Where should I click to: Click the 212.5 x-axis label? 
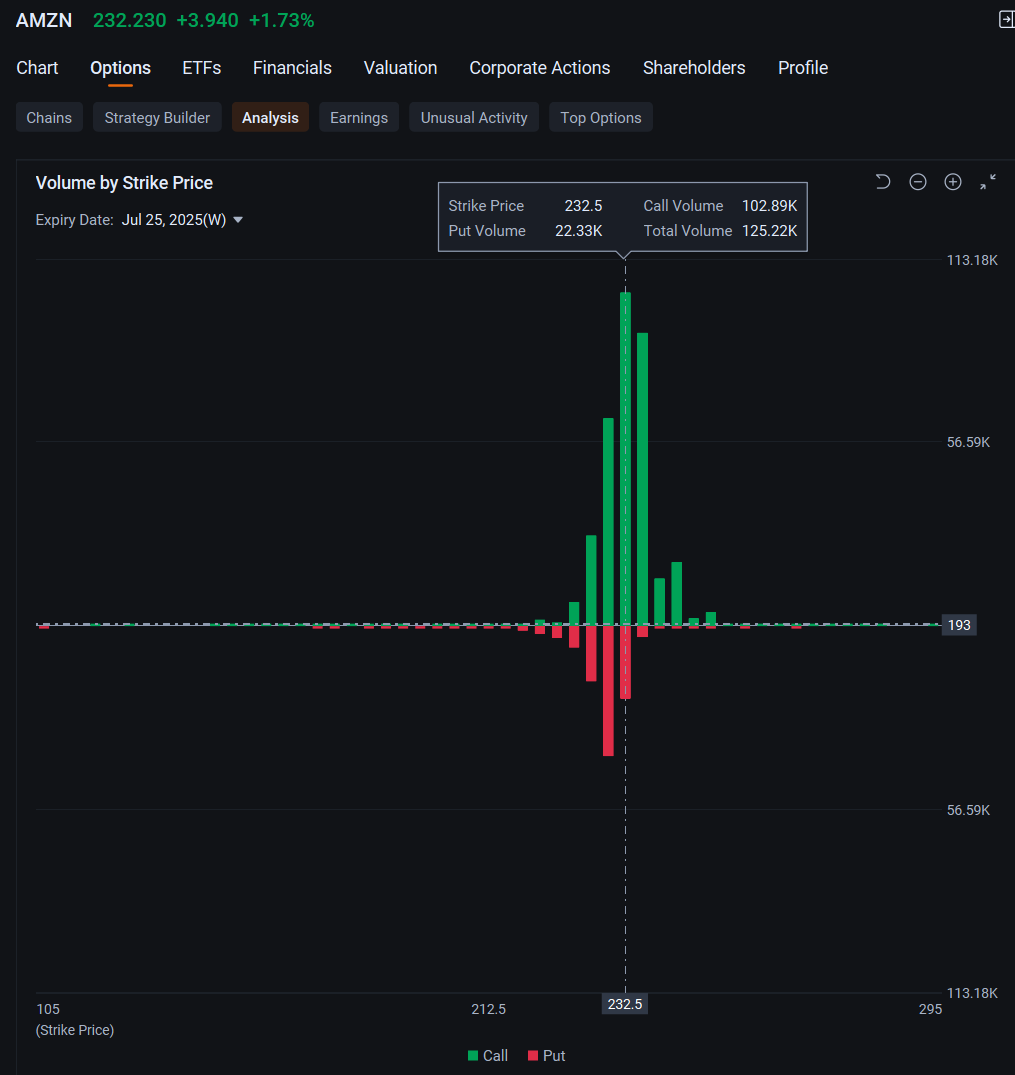click(488, 1009)
